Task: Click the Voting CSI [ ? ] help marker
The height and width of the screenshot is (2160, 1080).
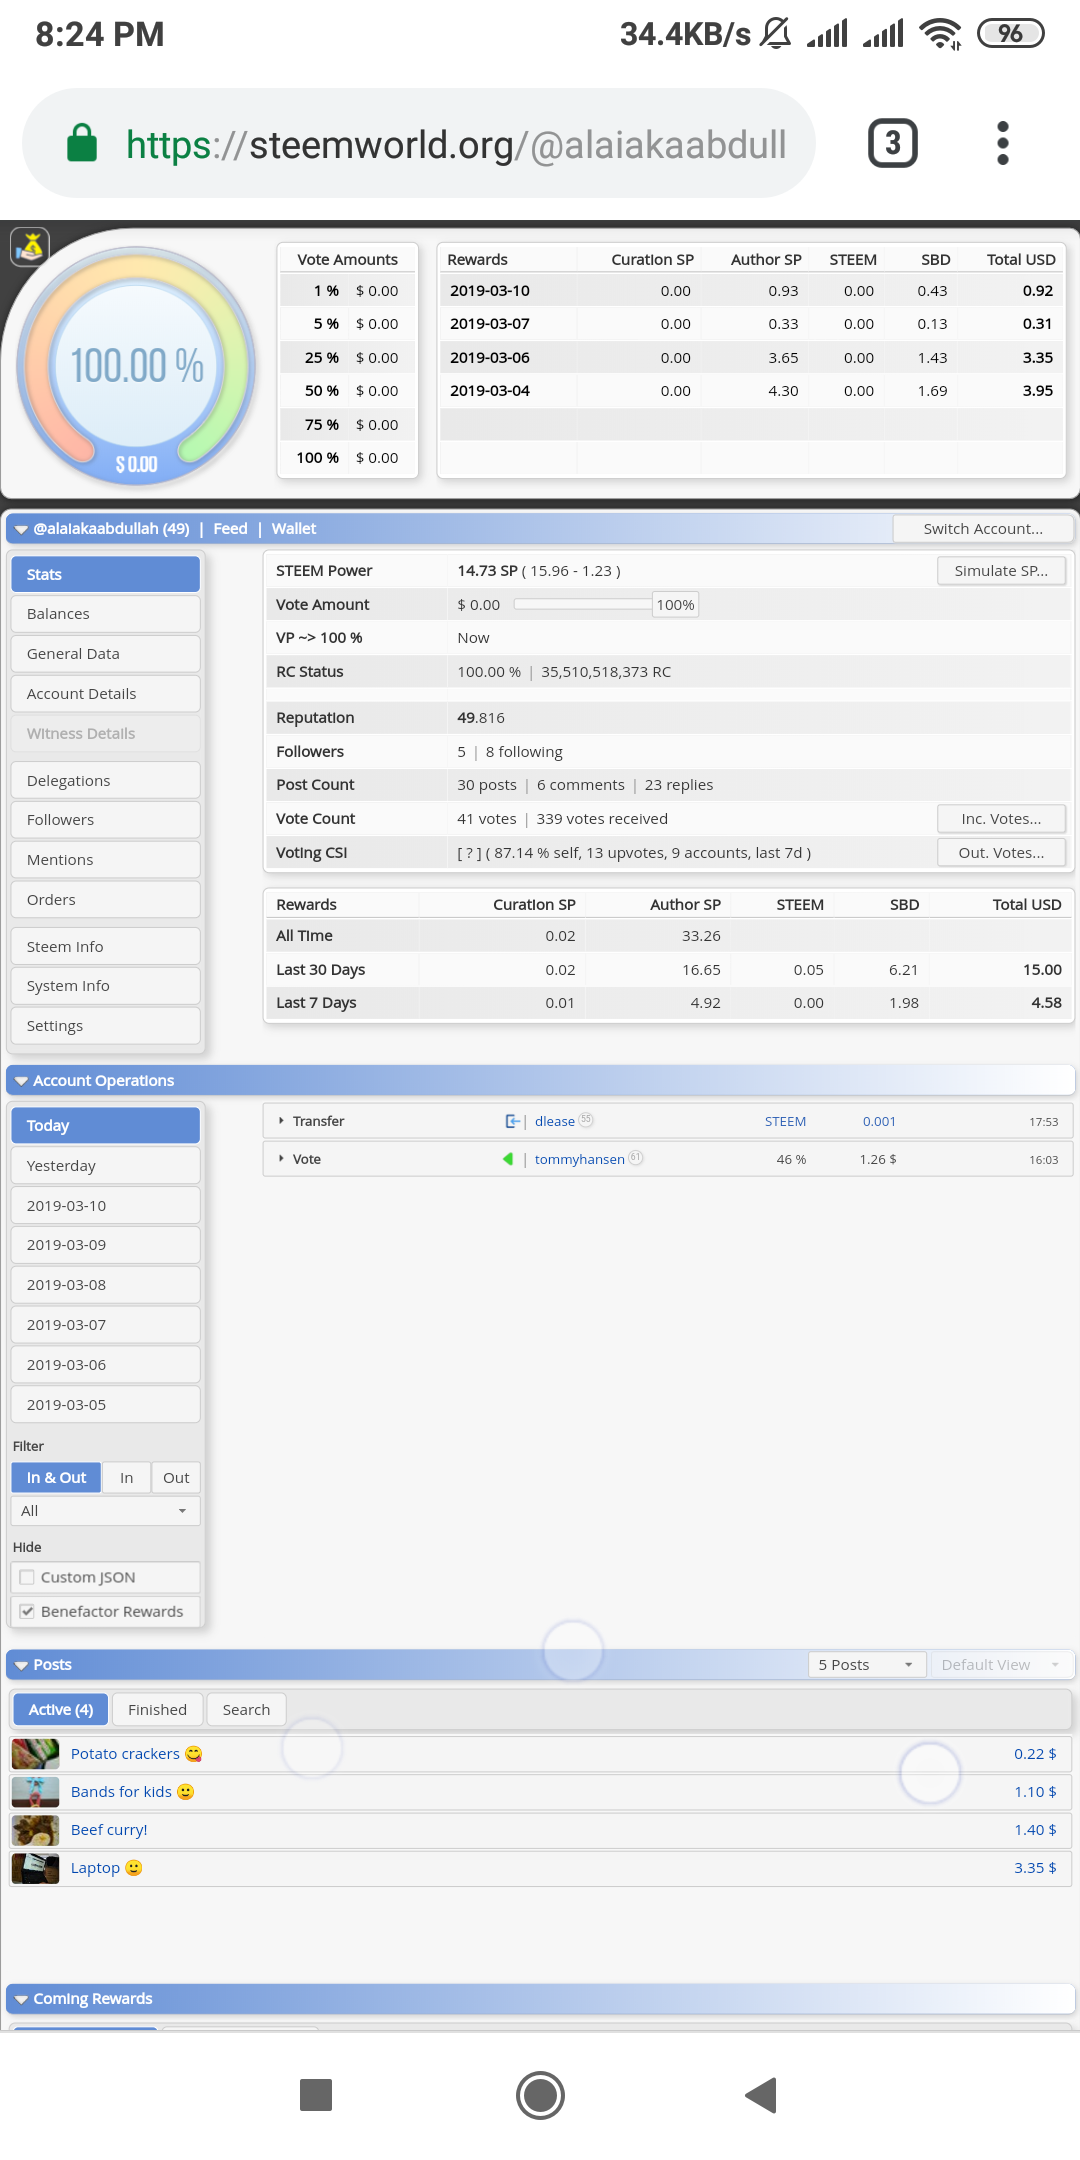Action: (469, 853)
